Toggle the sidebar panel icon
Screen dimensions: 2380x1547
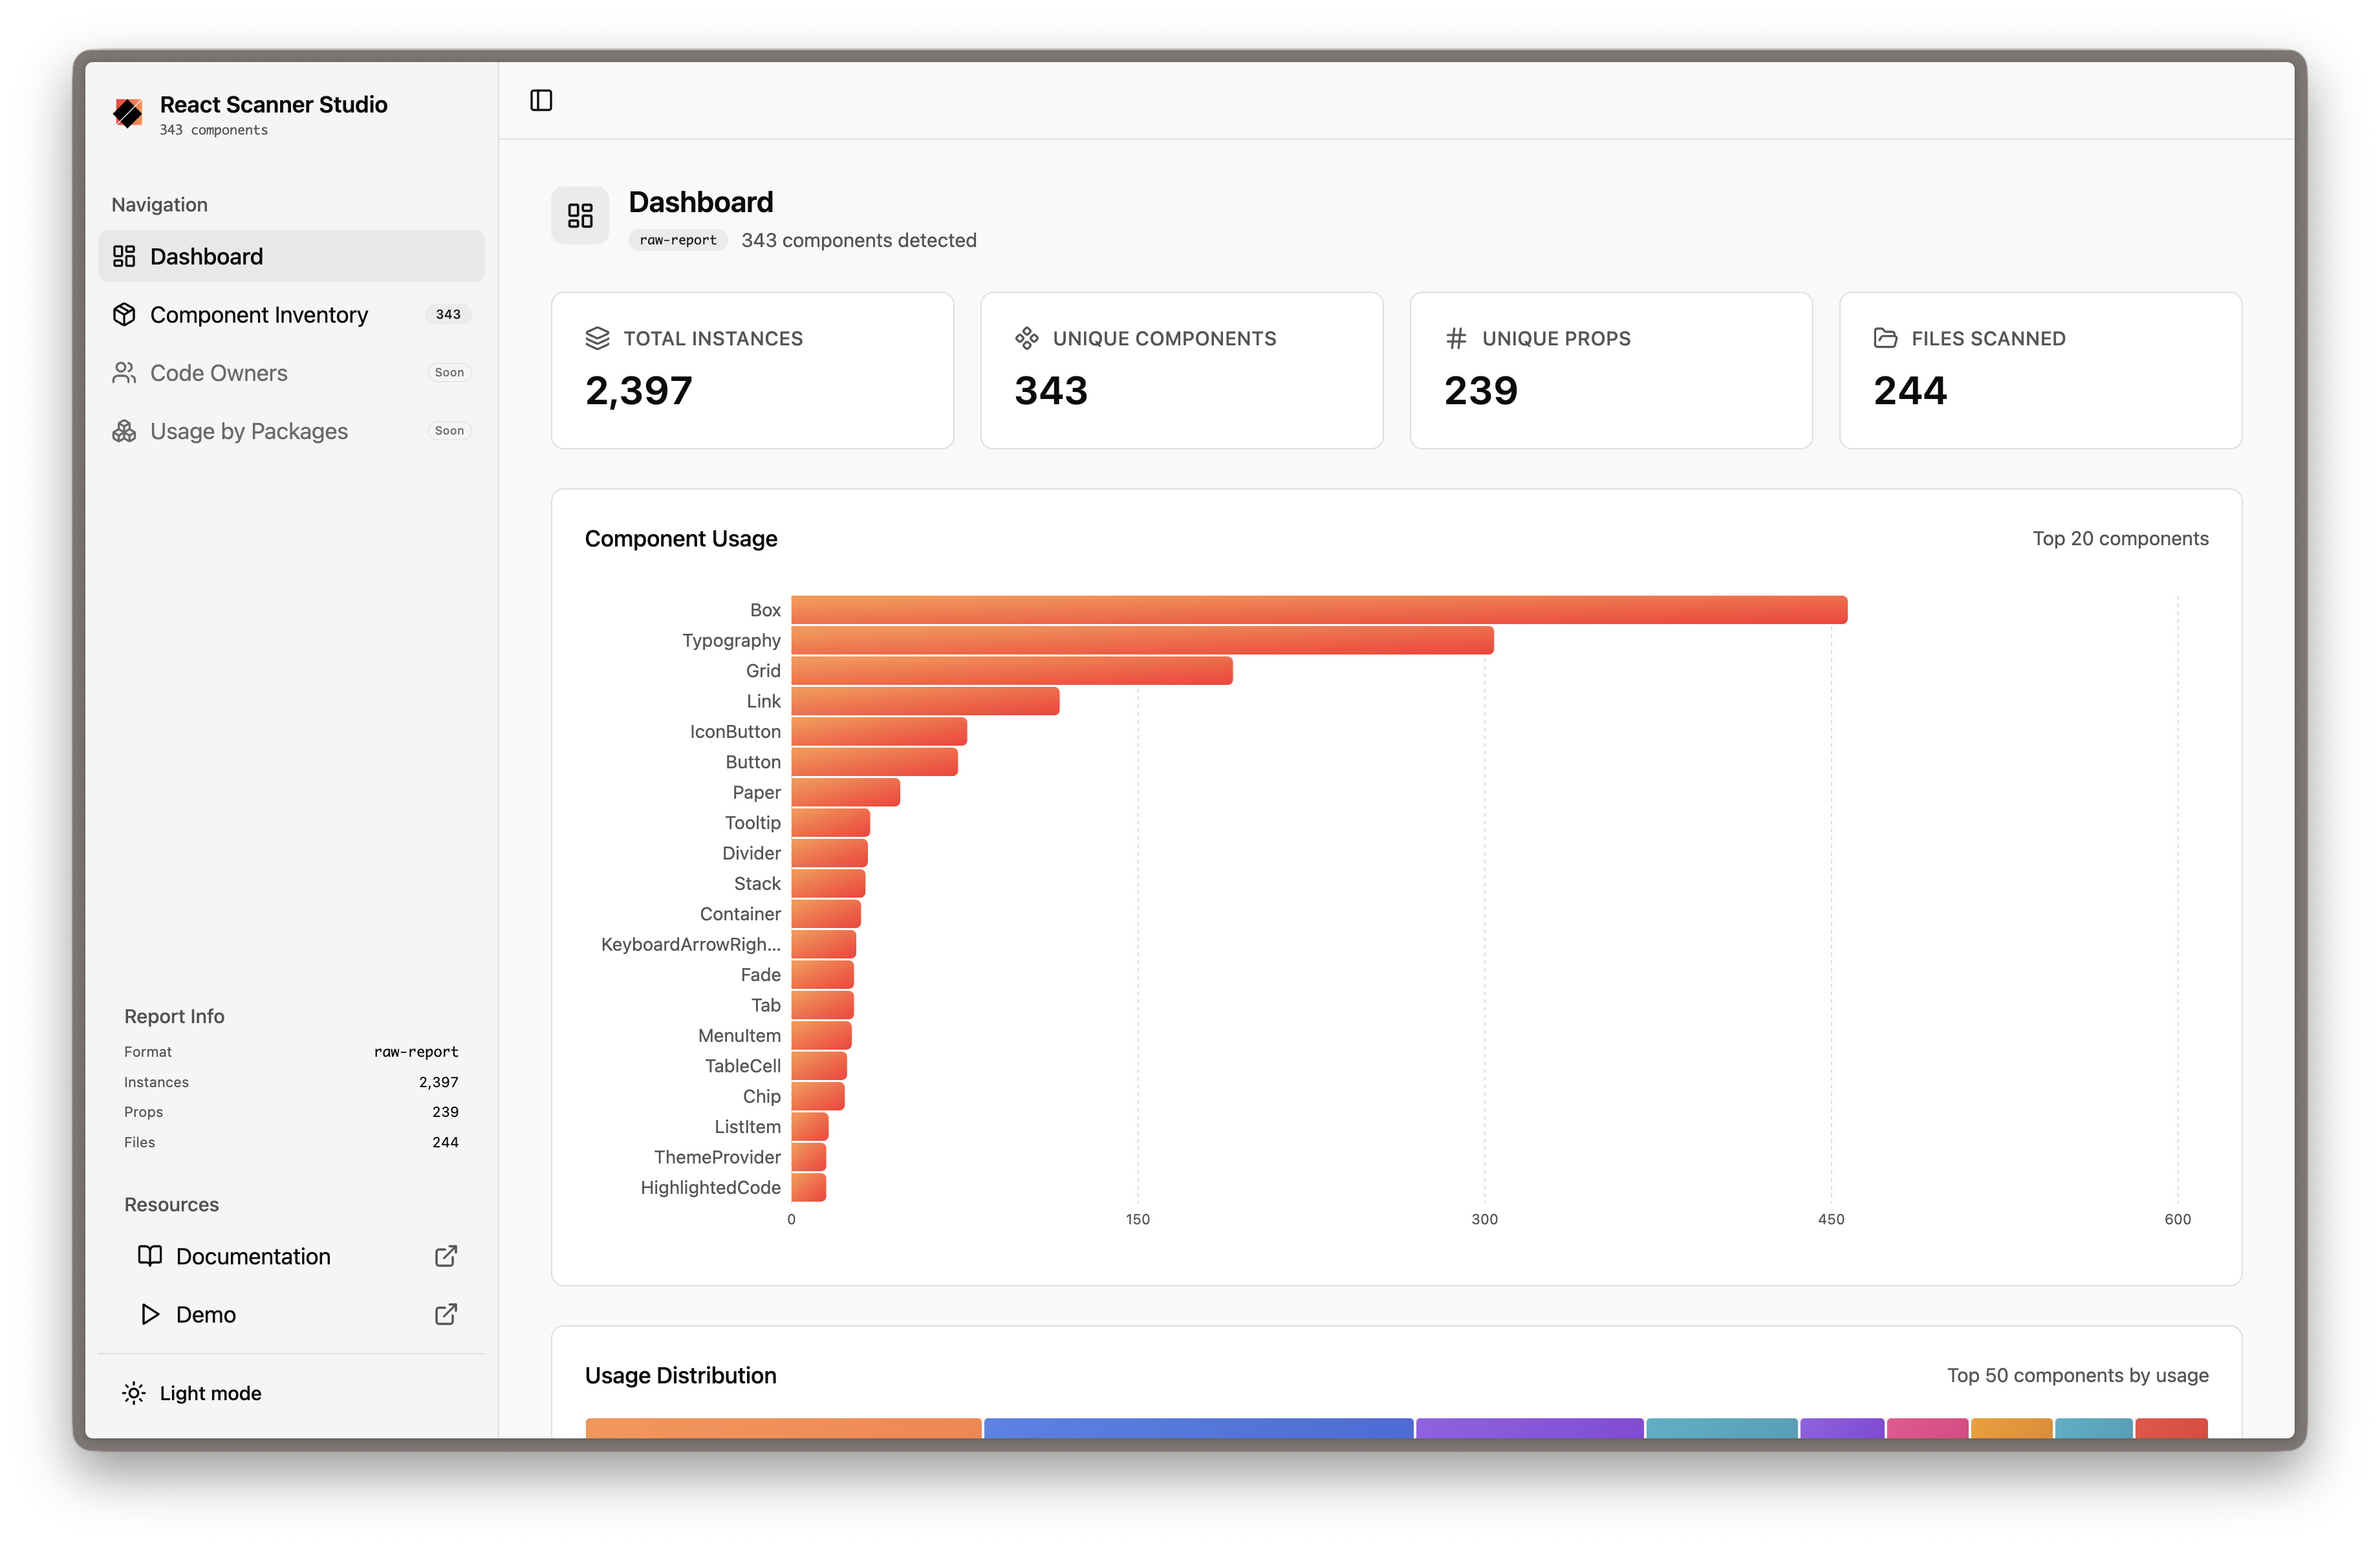tap(541, 100)
